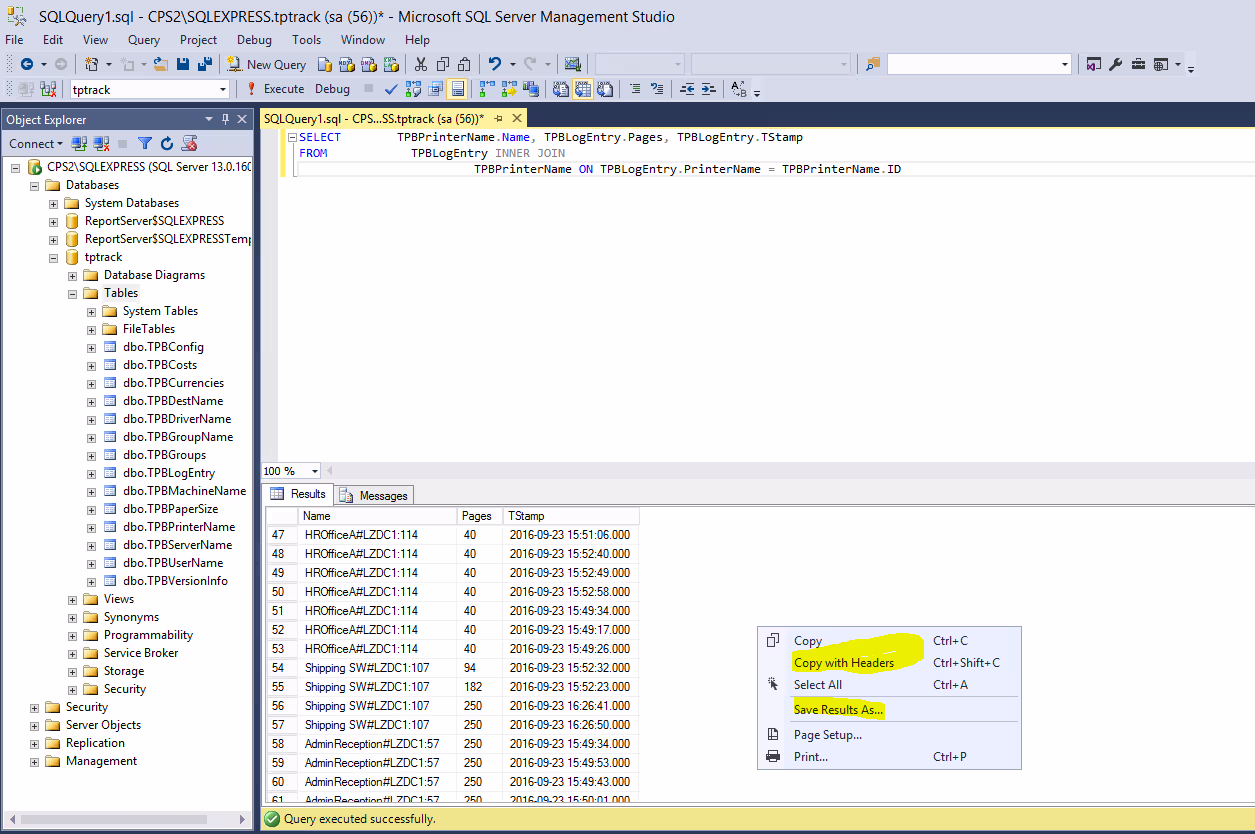
Task: Select Results to Grid mode
Action: pyautogui.click(x=583, y=89)
